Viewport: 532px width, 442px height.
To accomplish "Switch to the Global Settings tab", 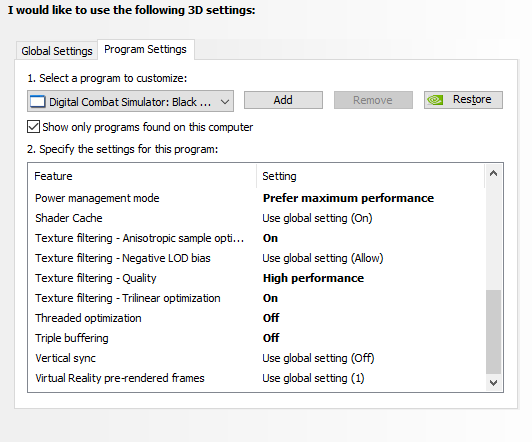I will (57, 51).
